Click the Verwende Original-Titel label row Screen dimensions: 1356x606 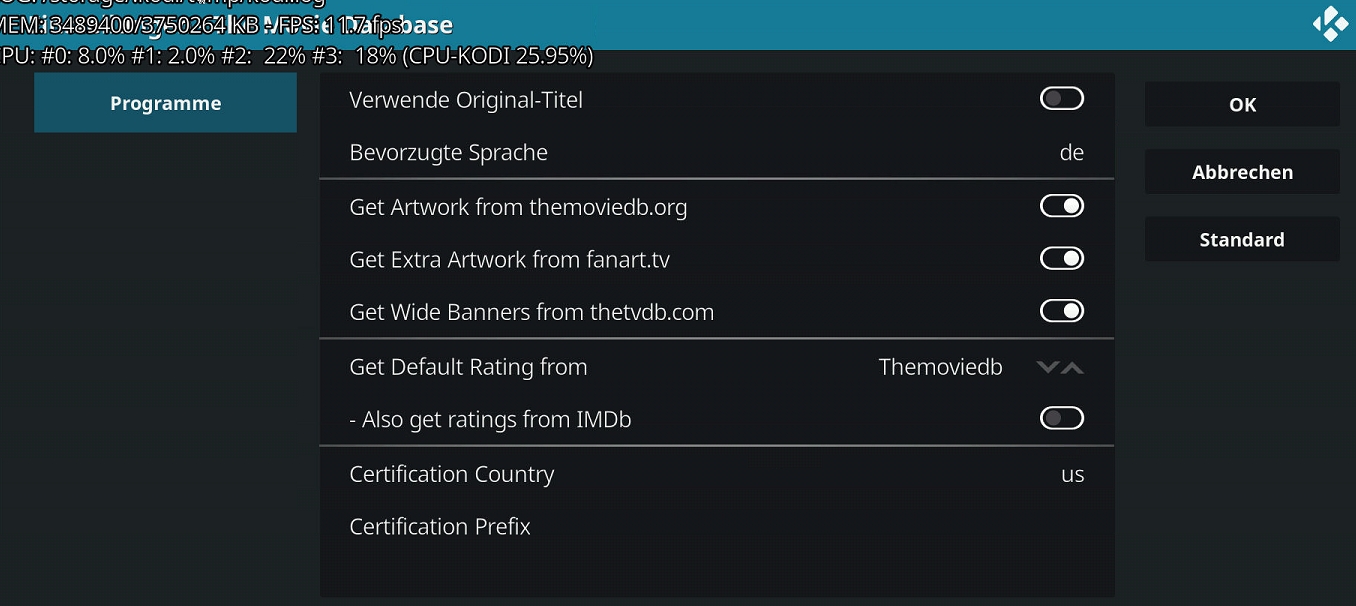[716, 99]
